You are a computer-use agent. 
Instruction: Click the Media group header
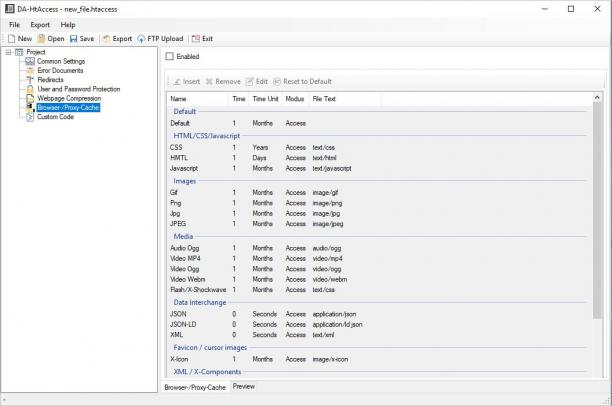coord(183,237)
